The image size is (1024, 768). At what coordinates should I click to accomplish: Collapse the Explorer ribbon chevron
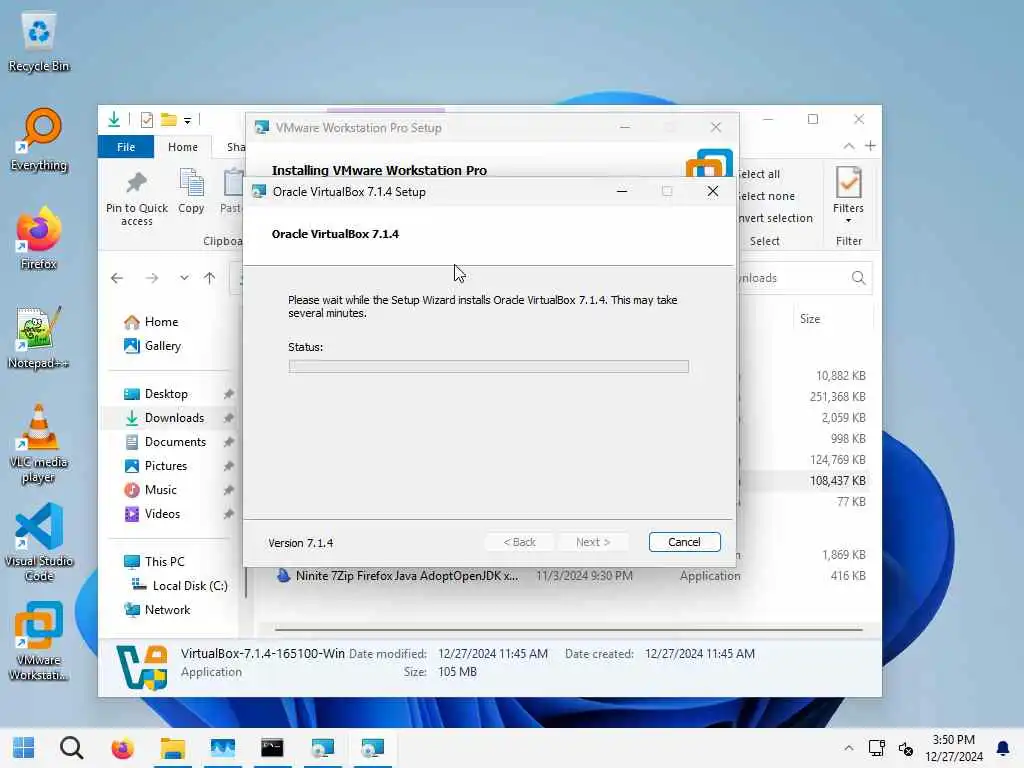click(848, 146)
